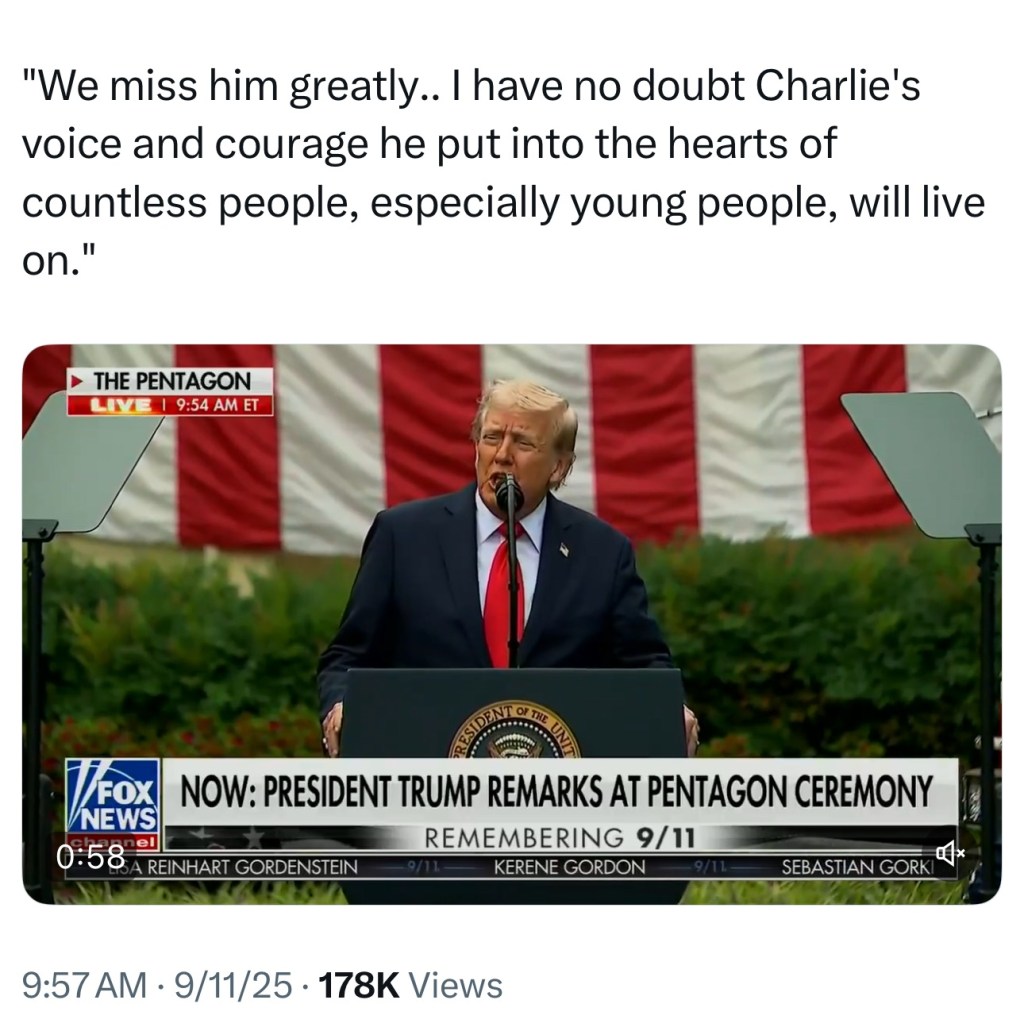This screenshot has width=1024, height=1023.
Task: Click the 0:58 remaining-time counter
Action: pyautogui.click(x=90, y=855)
